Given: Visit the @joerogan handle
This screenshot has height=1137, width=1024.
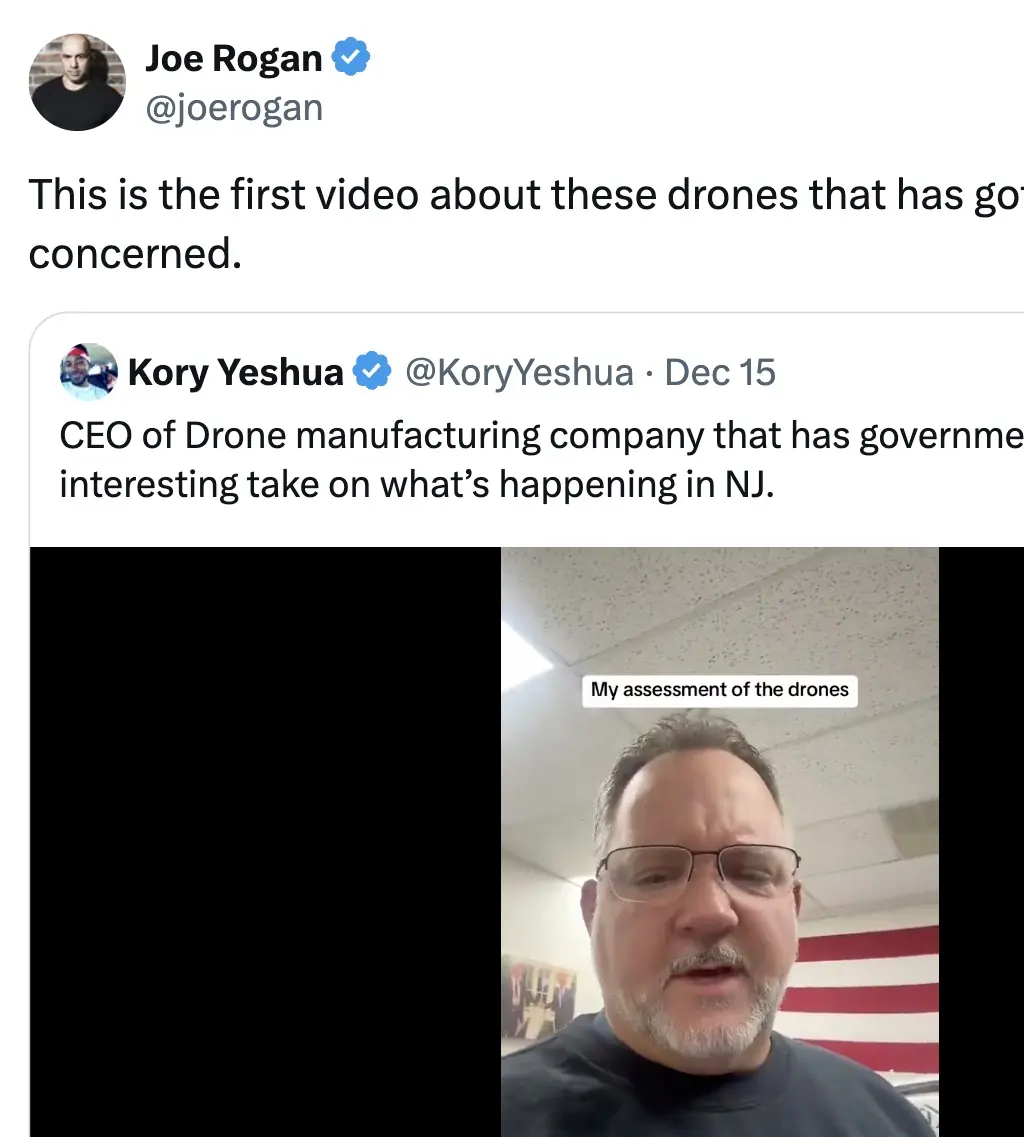Looking at the screenshot, I should coord(234,107).
